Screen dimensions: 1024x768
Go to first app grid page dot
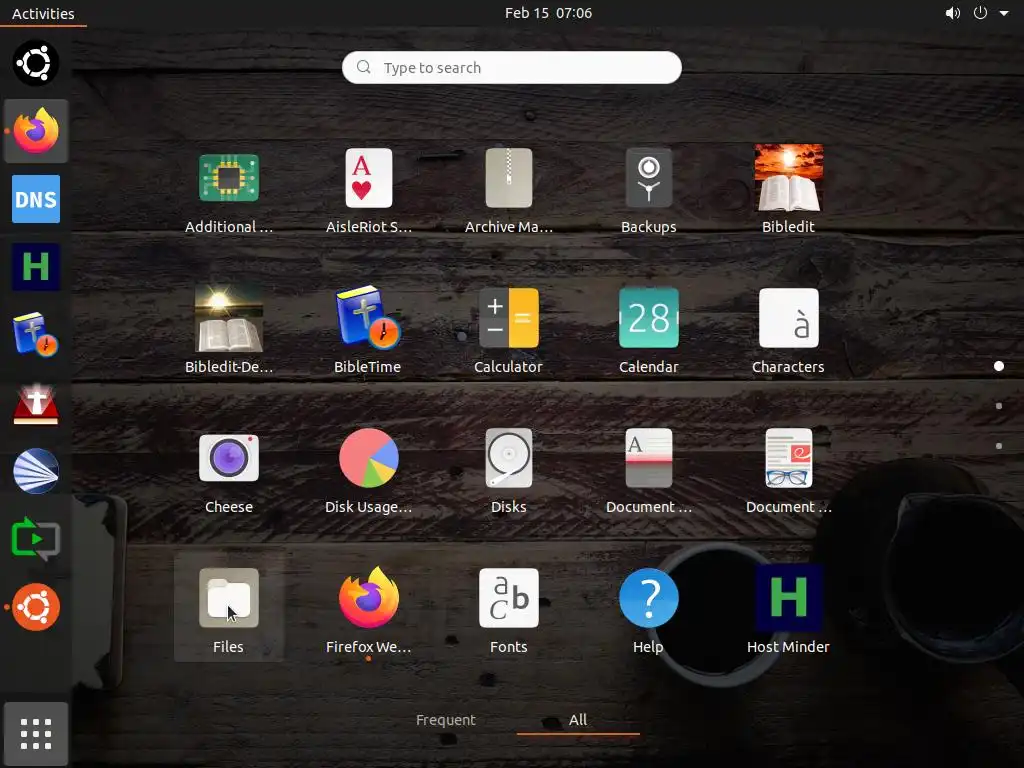[999, 366]
